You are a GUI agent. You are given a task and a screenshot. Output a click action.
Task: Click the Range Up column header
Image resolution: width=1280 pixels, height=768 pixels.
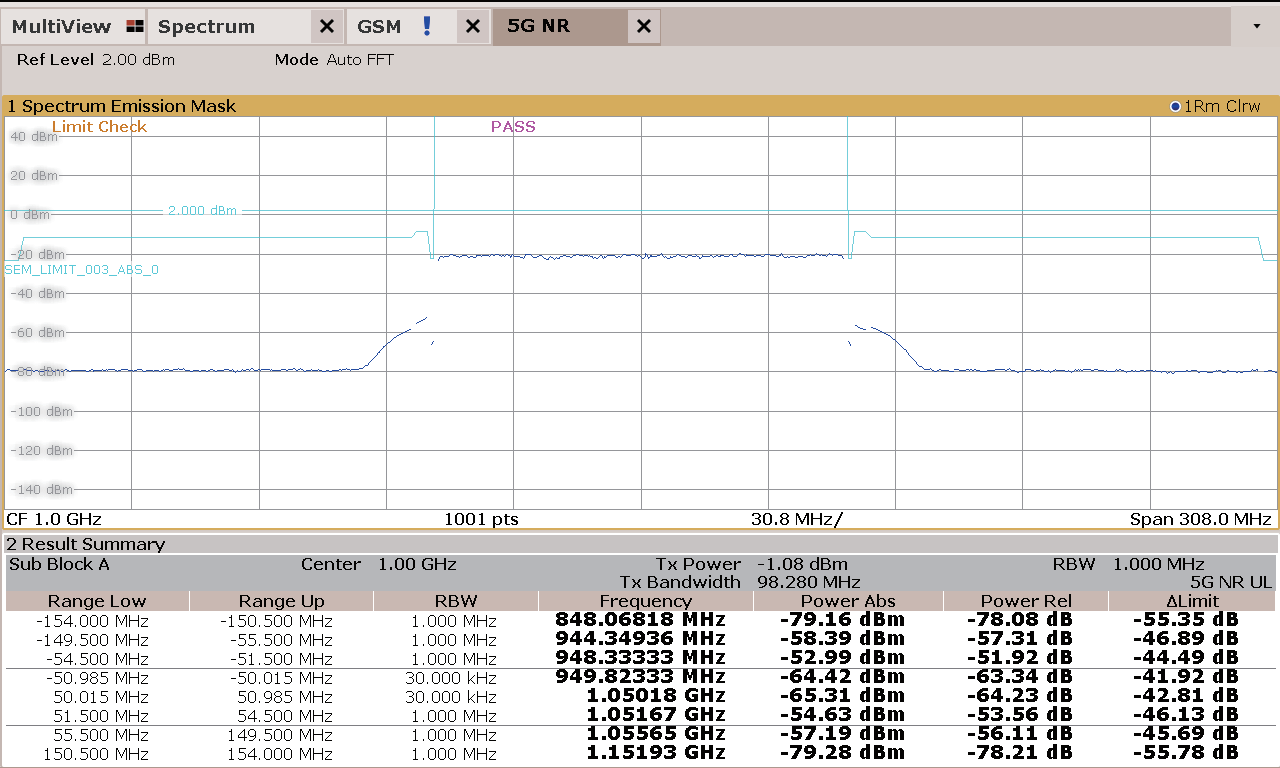[x=281, y=601]
